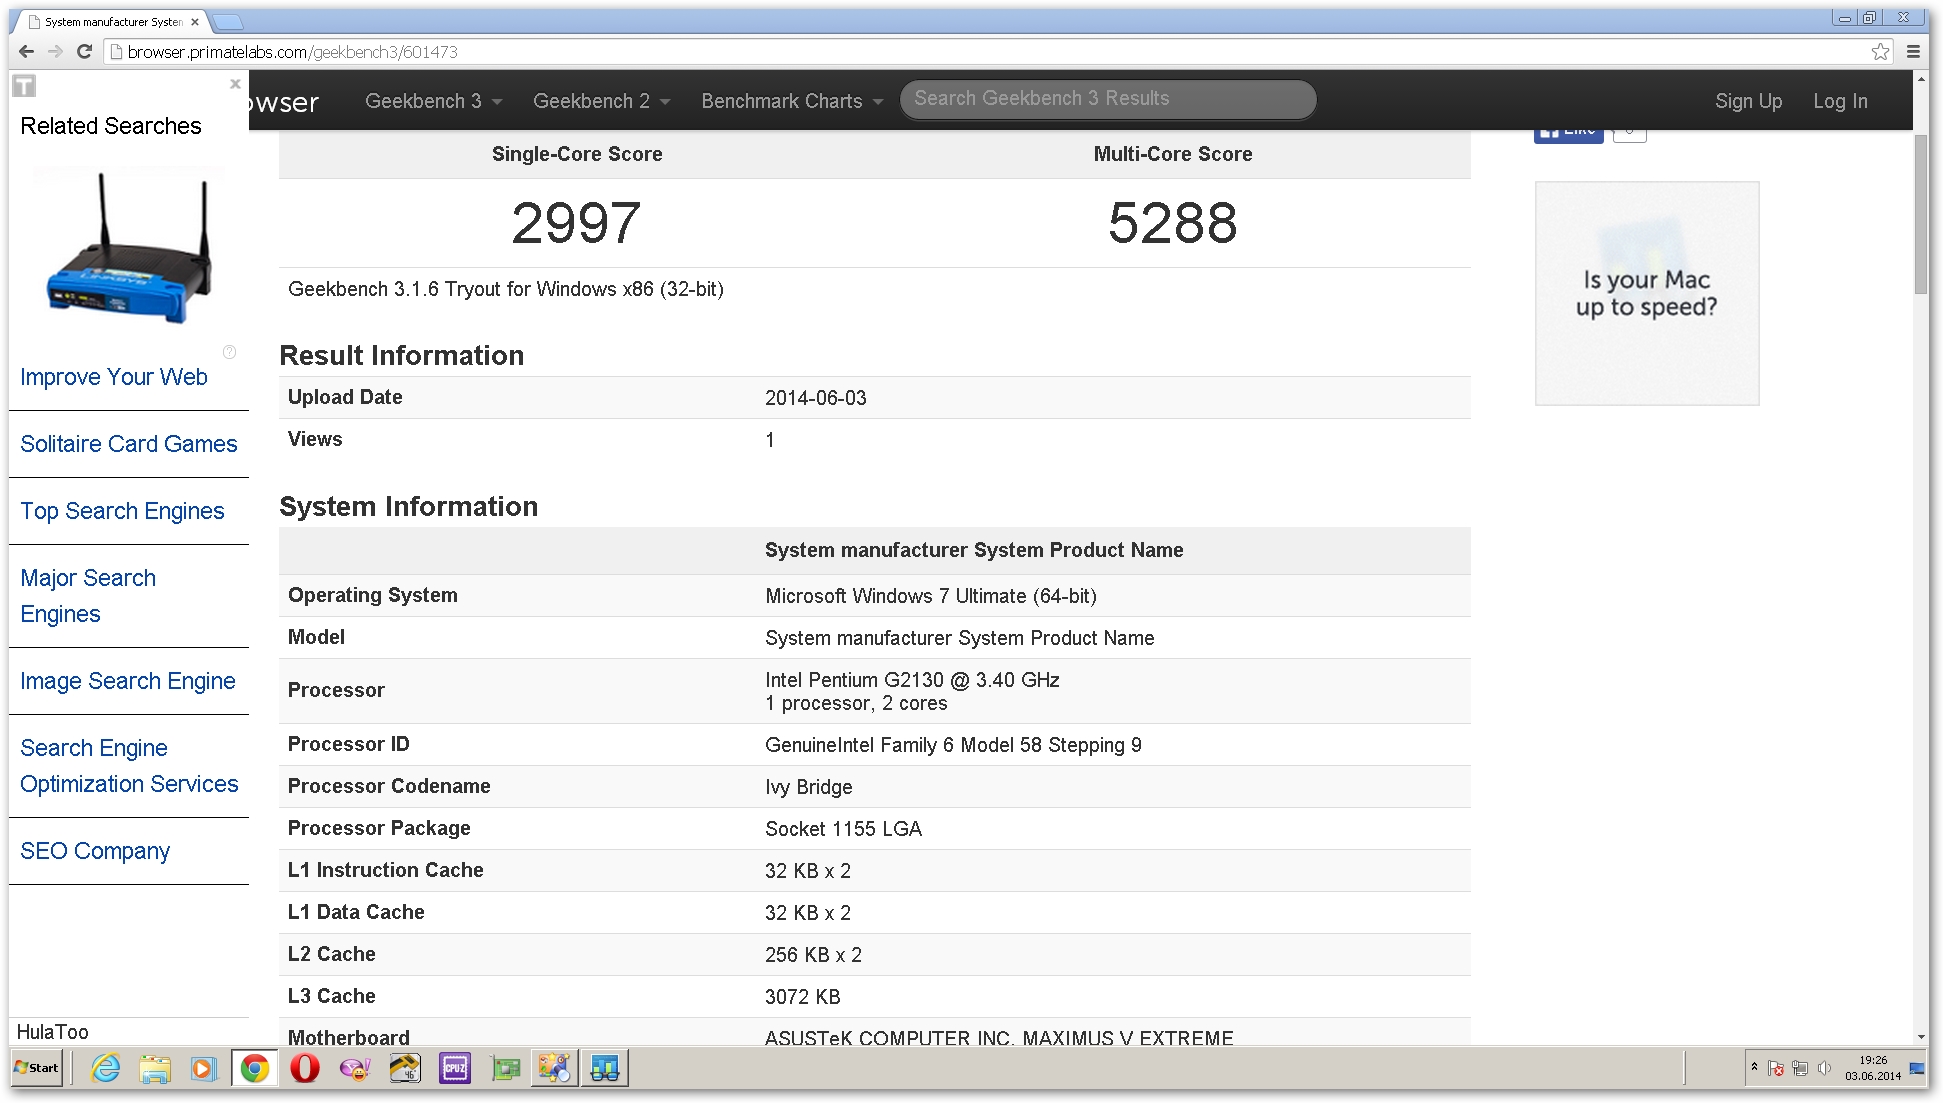Screen dimensions: 1943x1103
Task: Close the Related Searches sidebar panel
Action: click(x=235, y=84)
